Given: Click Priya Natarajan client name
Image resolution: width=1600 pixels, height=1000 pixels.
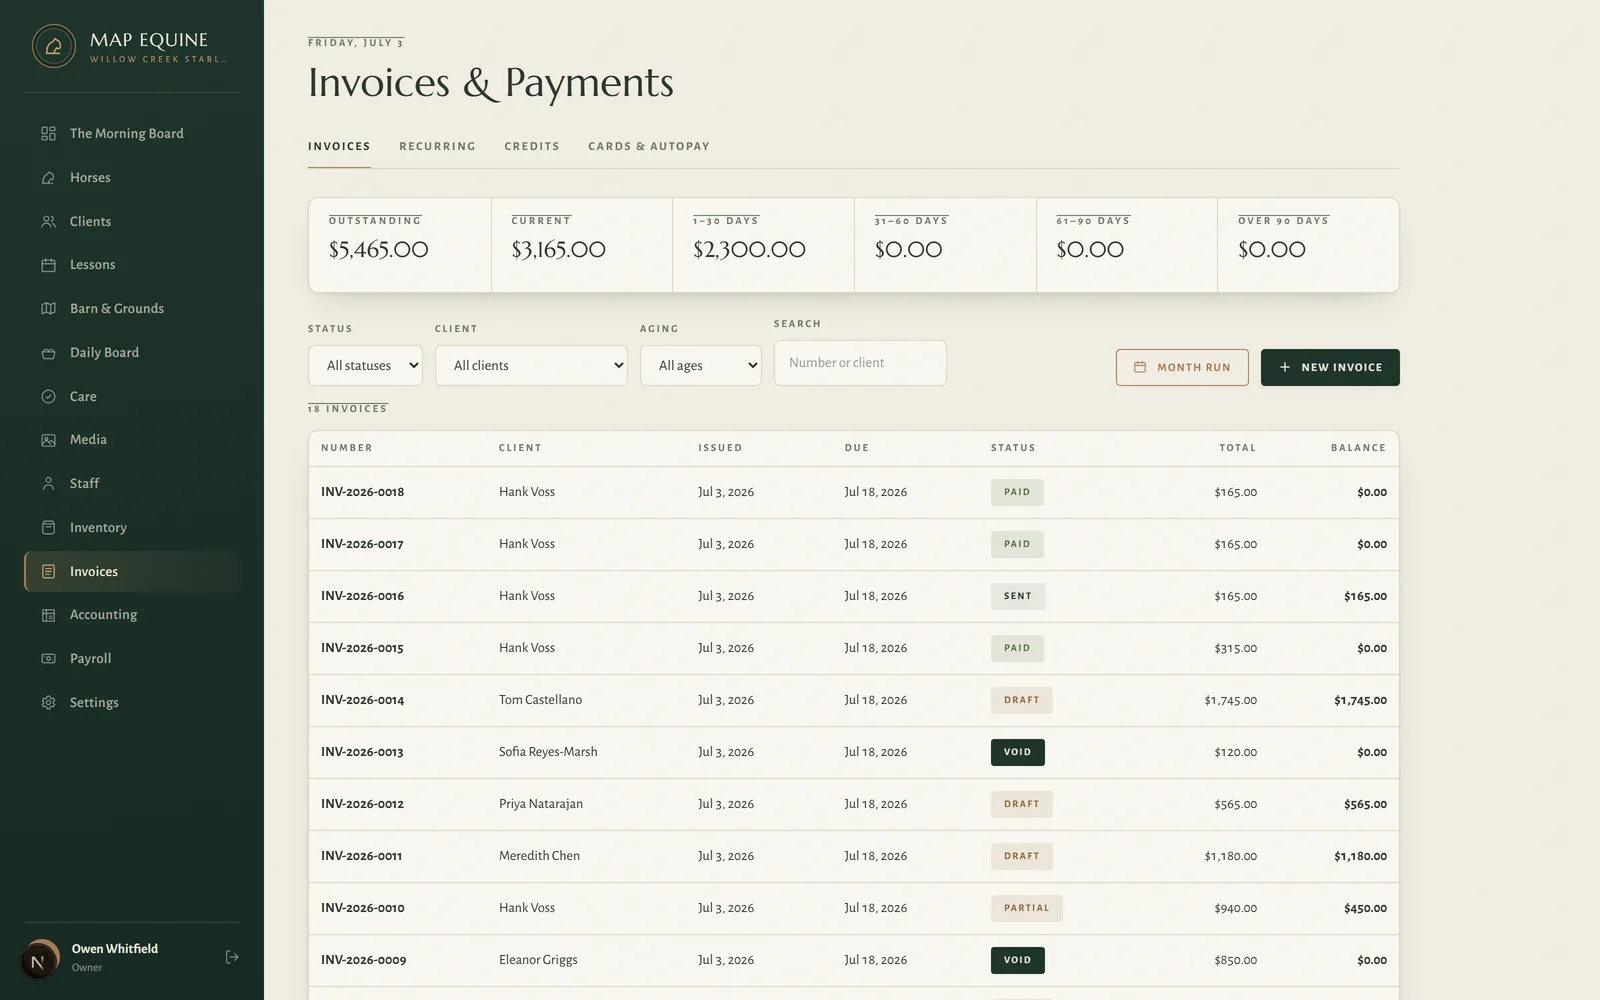Looking at the screenshot, I should [x=541, y=804].
